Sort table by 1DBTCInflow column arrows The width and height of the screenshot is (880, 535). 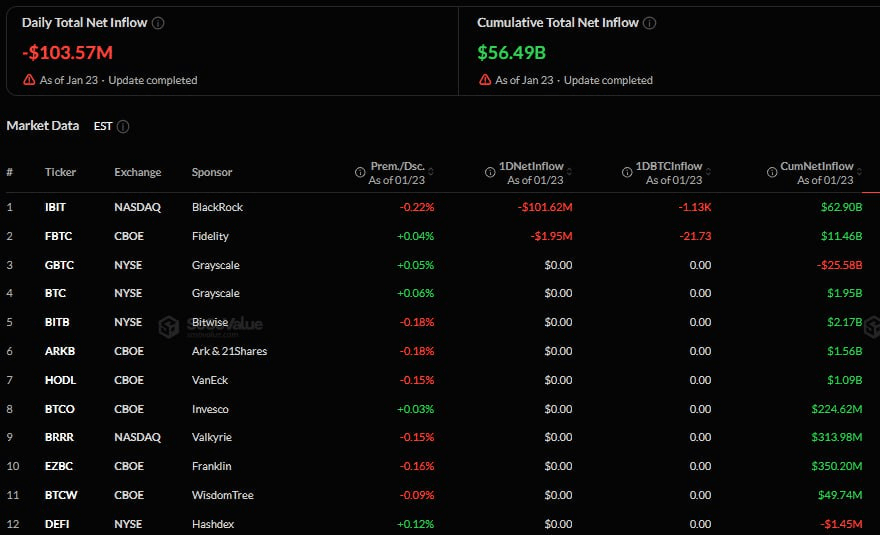tap(708, 171)
